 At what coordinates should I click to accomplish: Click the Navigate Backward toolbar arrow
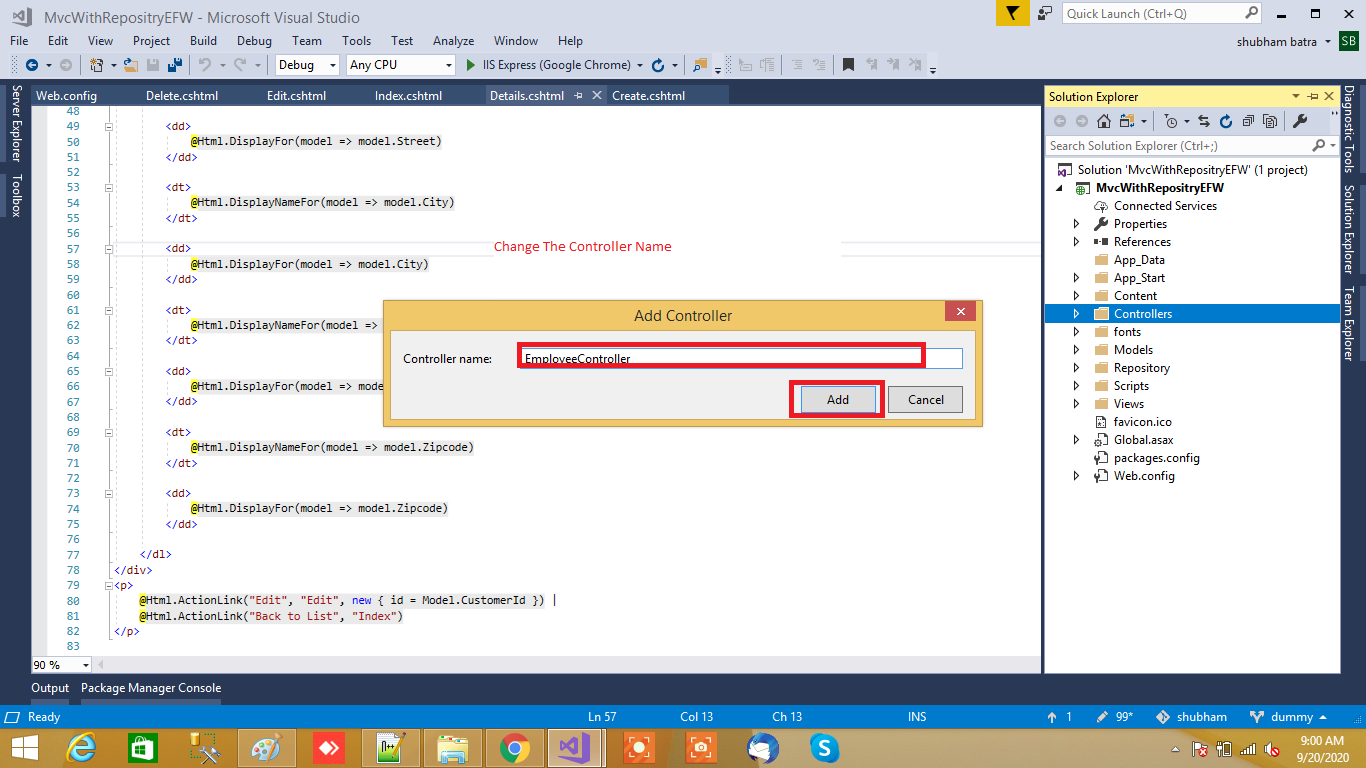[x=31, y=65]
